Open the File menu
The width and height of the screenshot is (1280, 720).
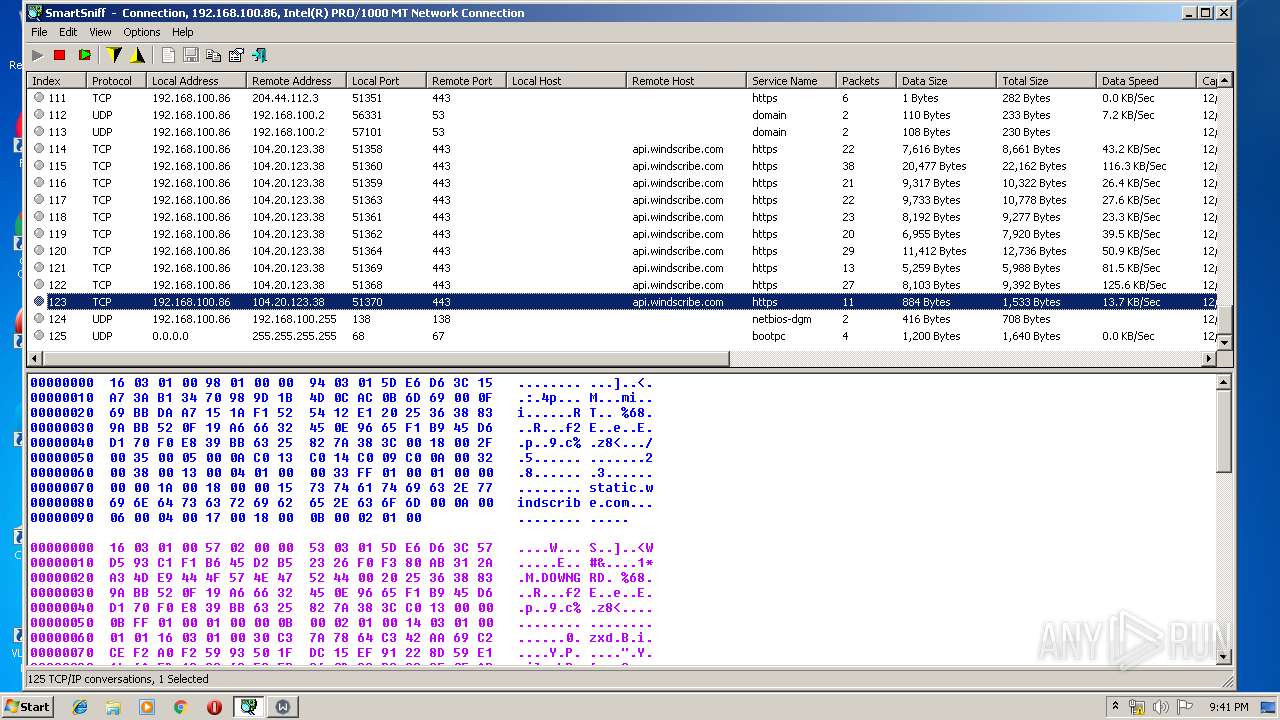pyautogui.click(x=39, y=32)
